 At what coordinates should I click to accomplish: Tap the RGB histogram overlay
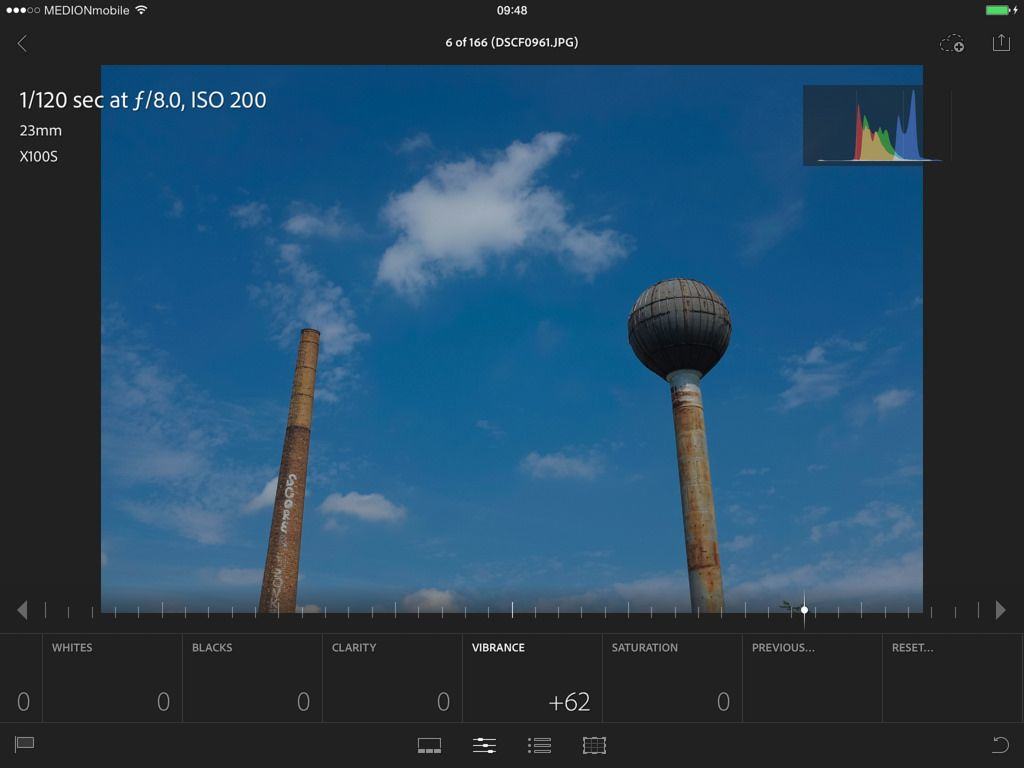coord(876,125)
